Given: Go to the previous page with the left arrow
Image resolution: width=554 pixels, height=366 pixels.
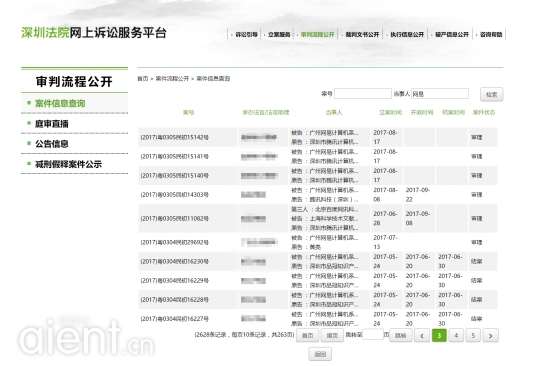Looking at the screenshot, I should pos(422,336).
